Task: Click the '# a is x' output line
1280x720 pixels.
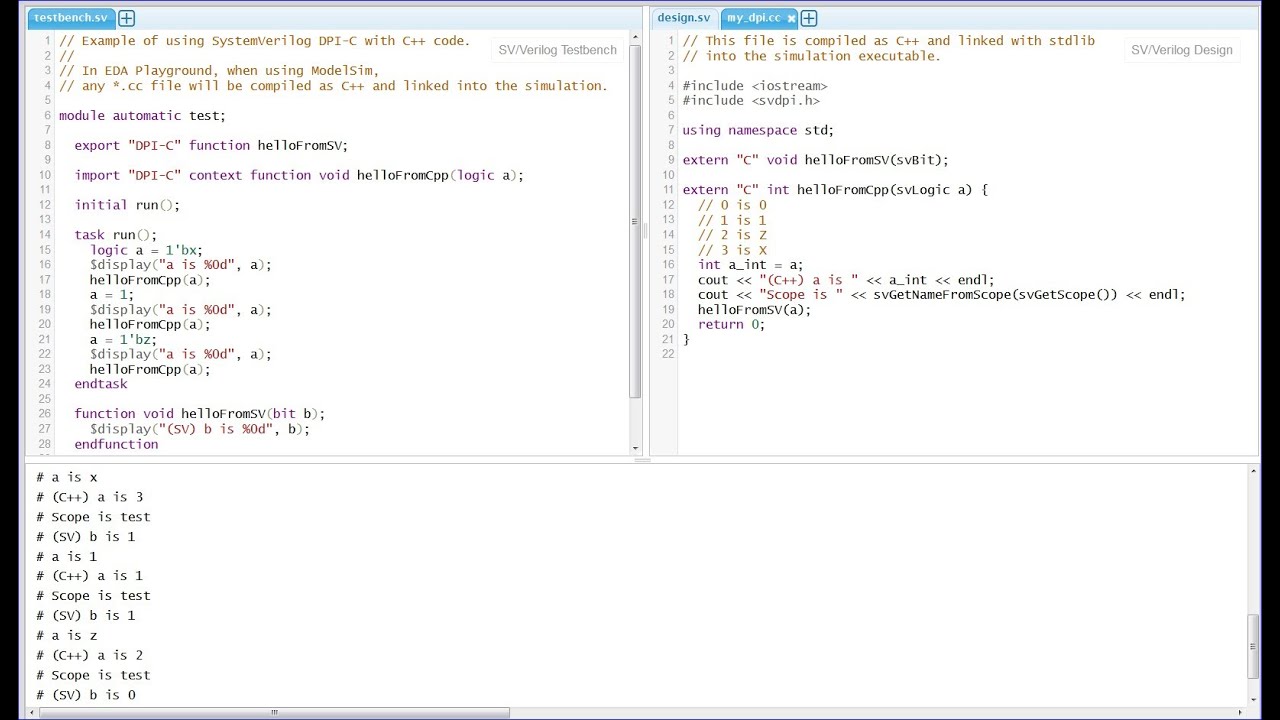Action: [67, 478]
